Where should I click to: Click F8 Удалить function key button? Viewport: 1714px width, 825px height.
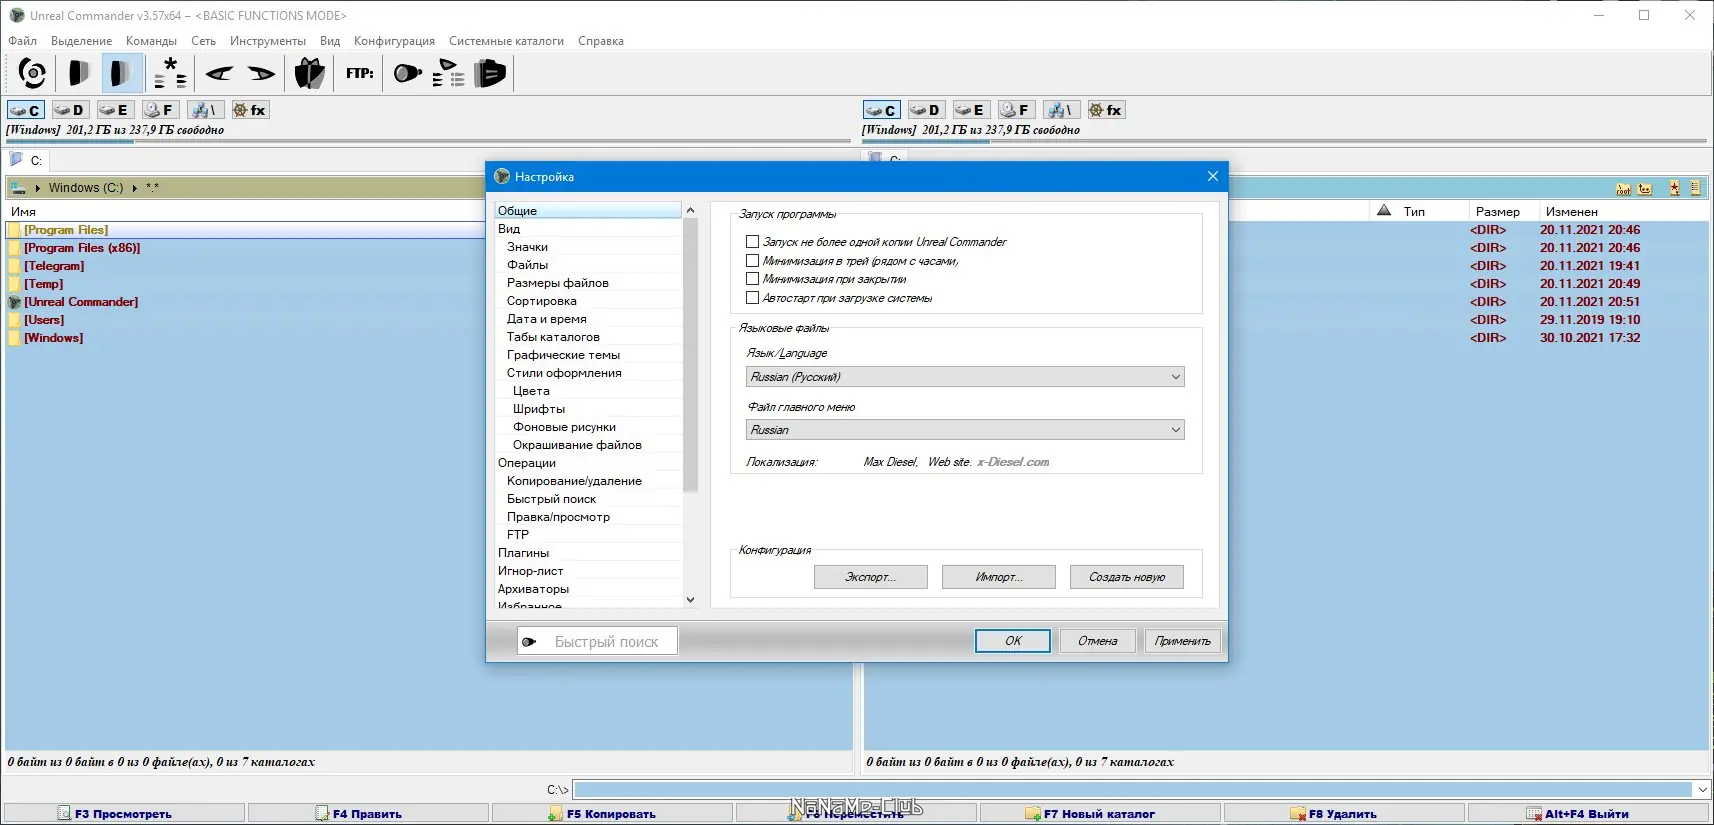(1343, 814)
